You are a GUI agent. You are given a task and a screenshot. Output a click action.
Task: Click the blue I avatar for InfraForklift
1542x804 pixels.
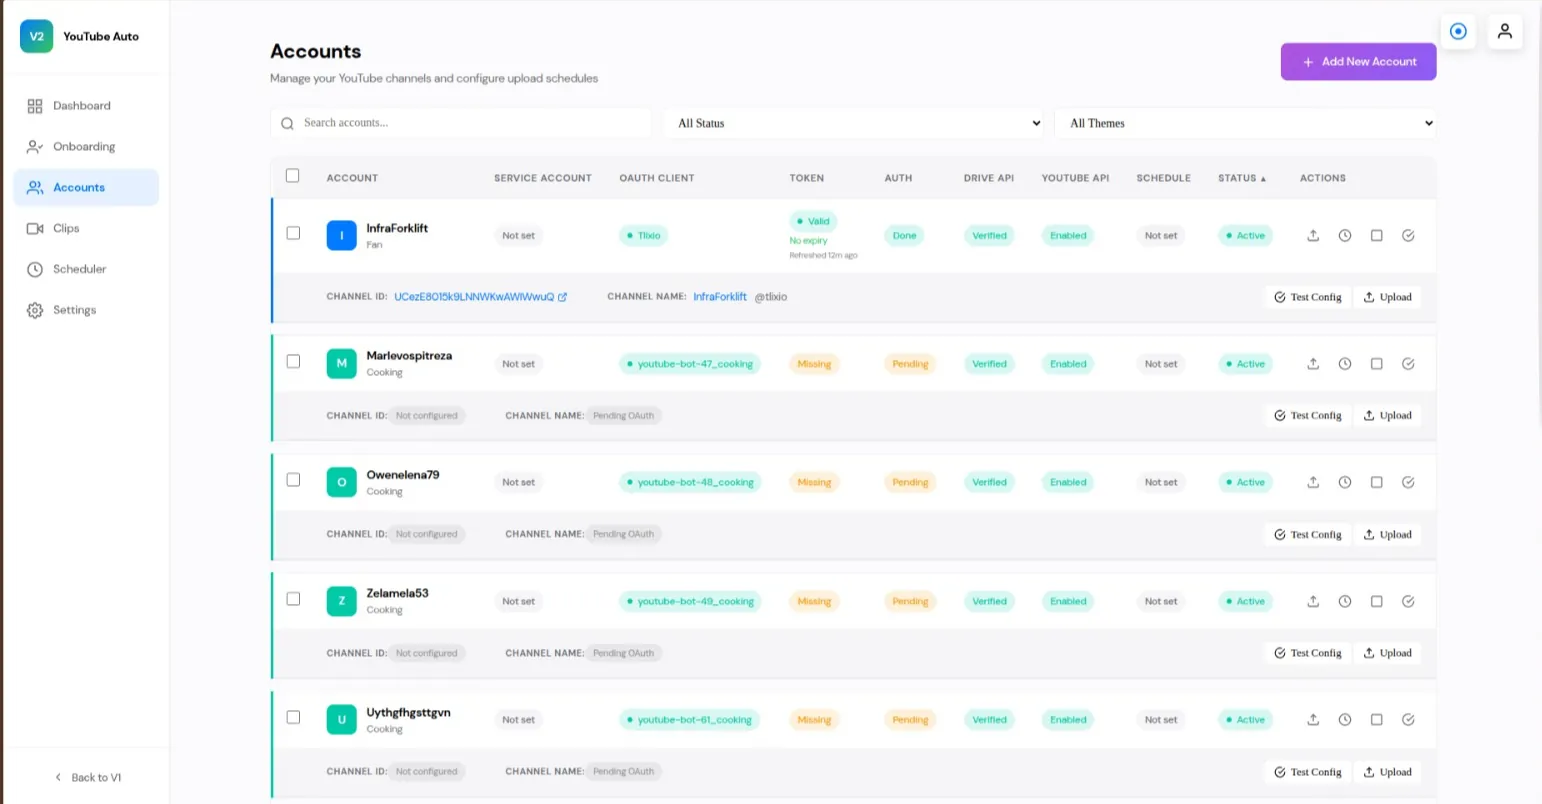click(x=342, y=235)
